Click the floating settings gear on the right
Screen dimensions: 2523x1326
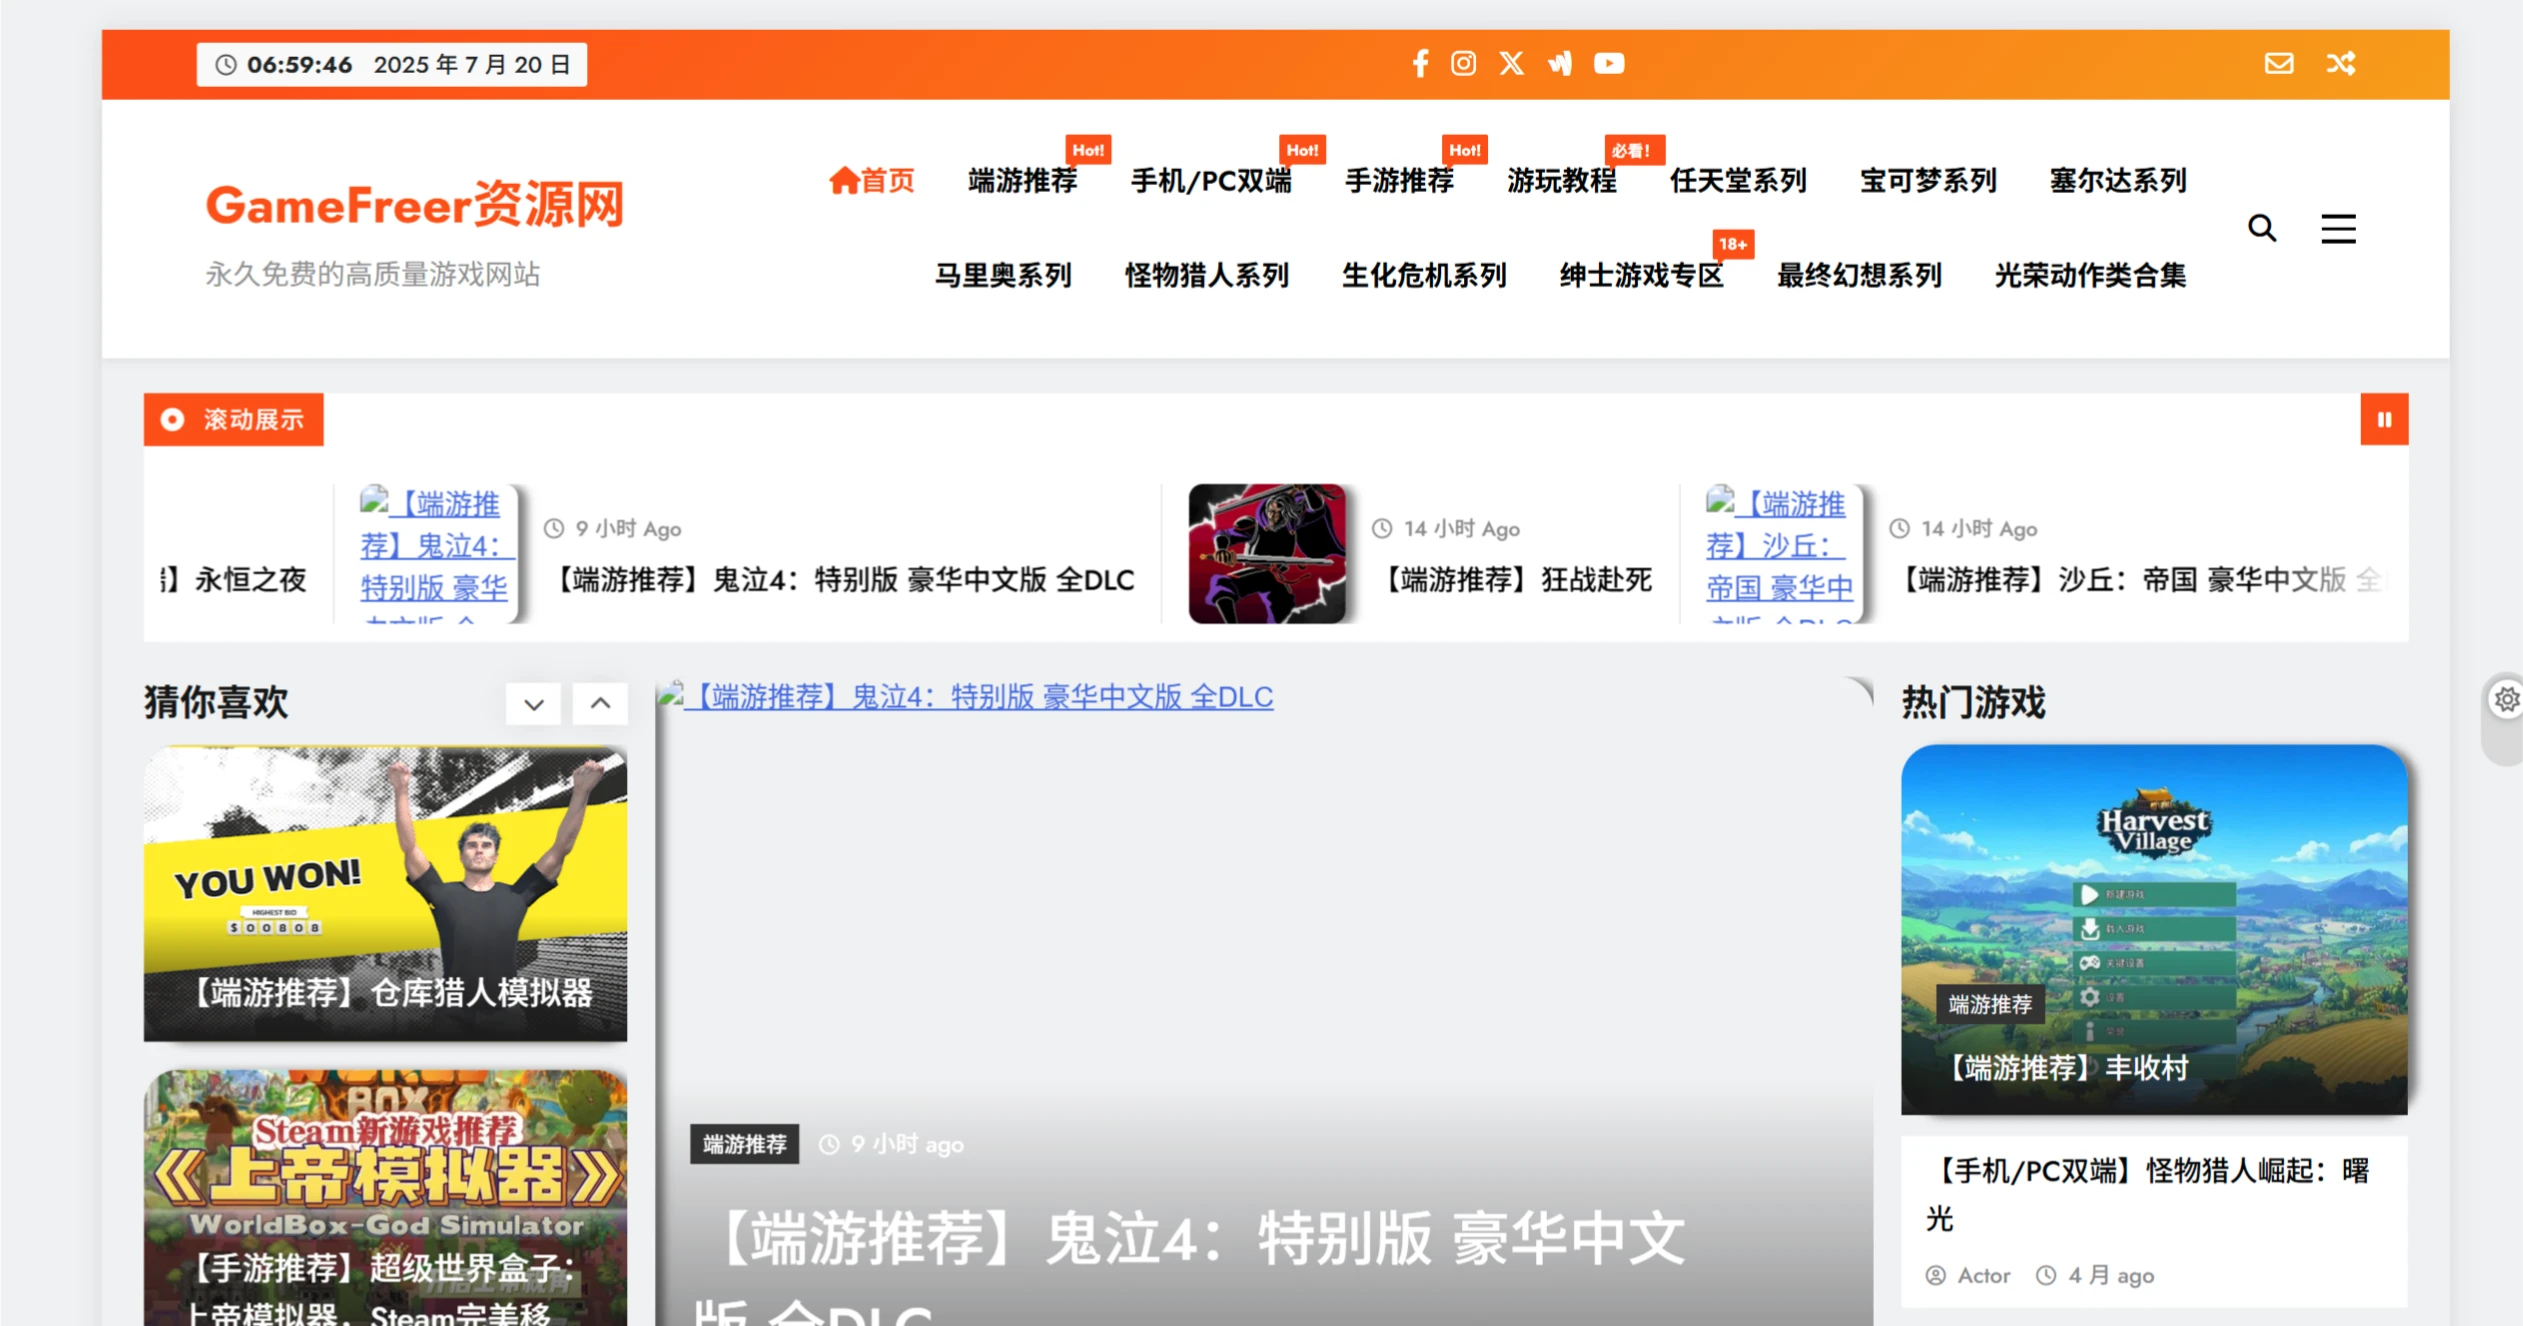click(x=2506, y=699)
